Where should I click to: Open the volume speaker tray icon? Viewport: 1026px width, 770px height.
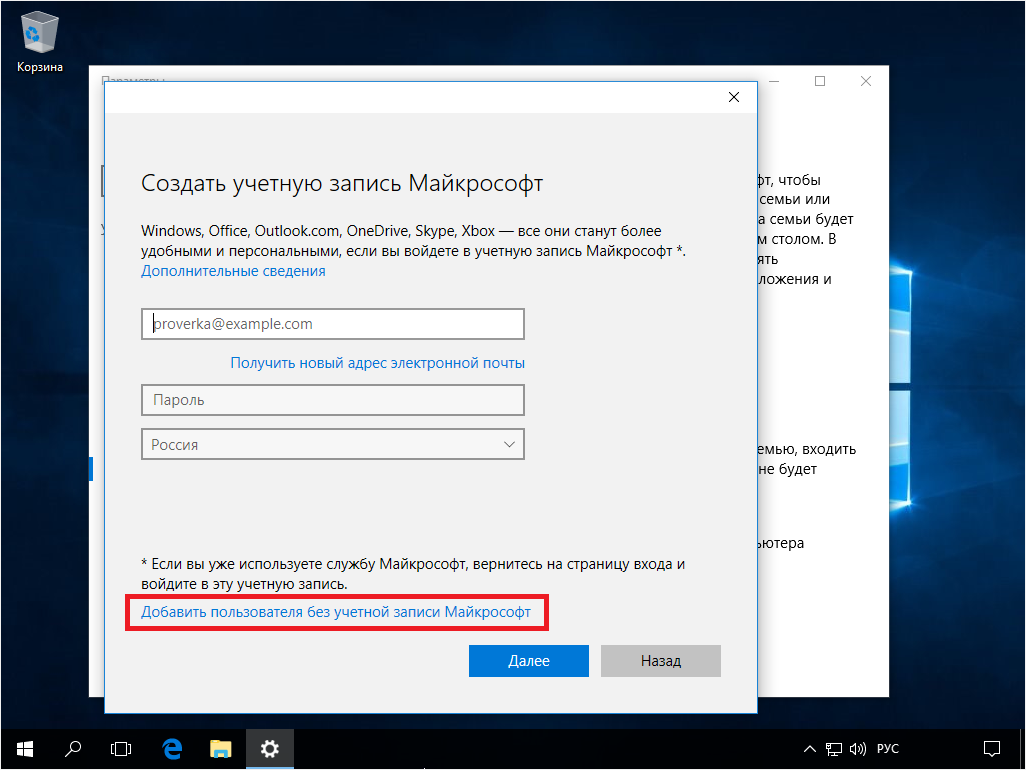pos(857,748)
